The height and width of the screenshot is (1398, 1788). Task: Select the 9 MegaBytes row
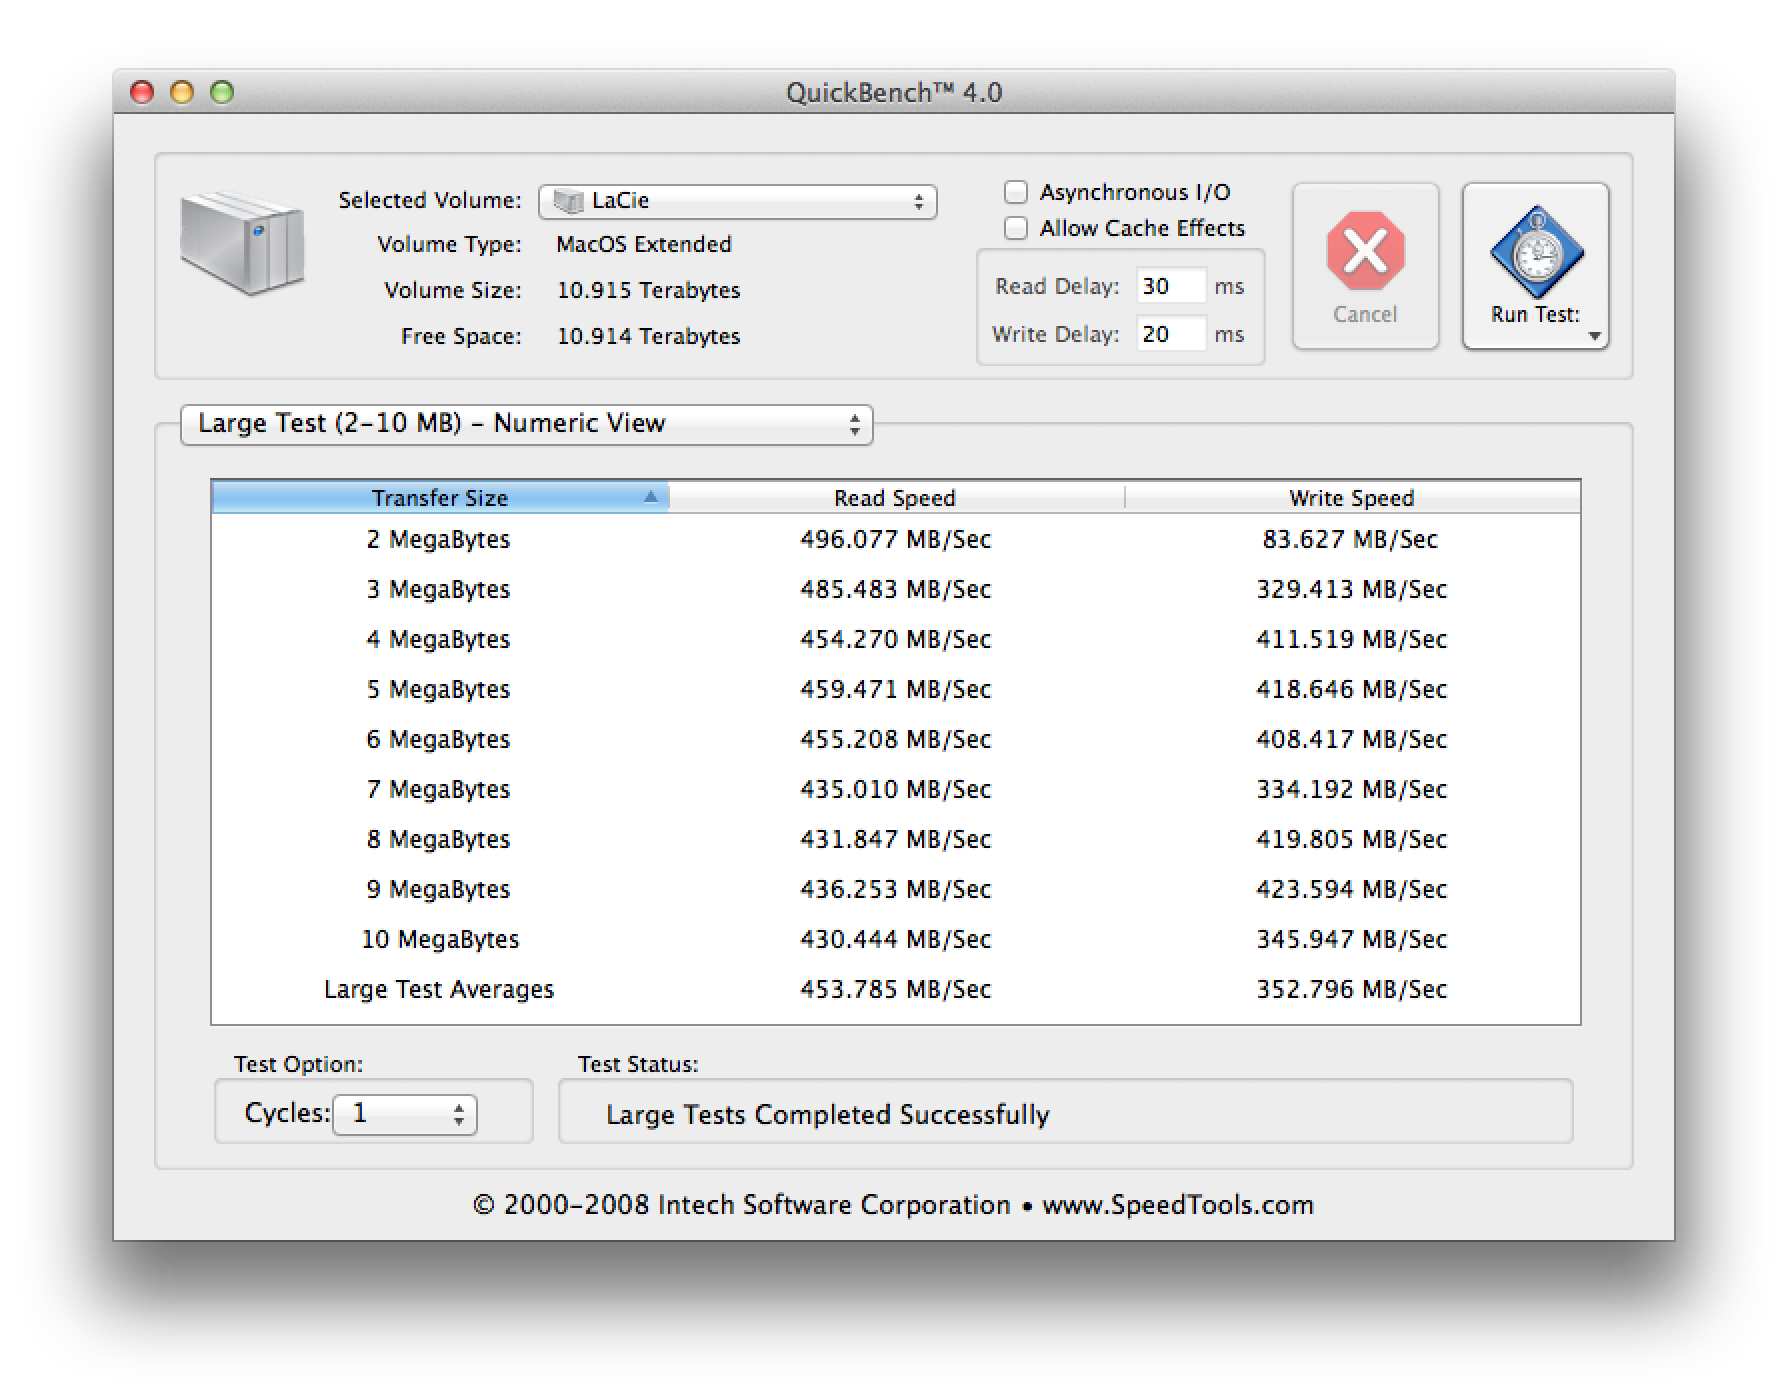(x=896, y=890)
